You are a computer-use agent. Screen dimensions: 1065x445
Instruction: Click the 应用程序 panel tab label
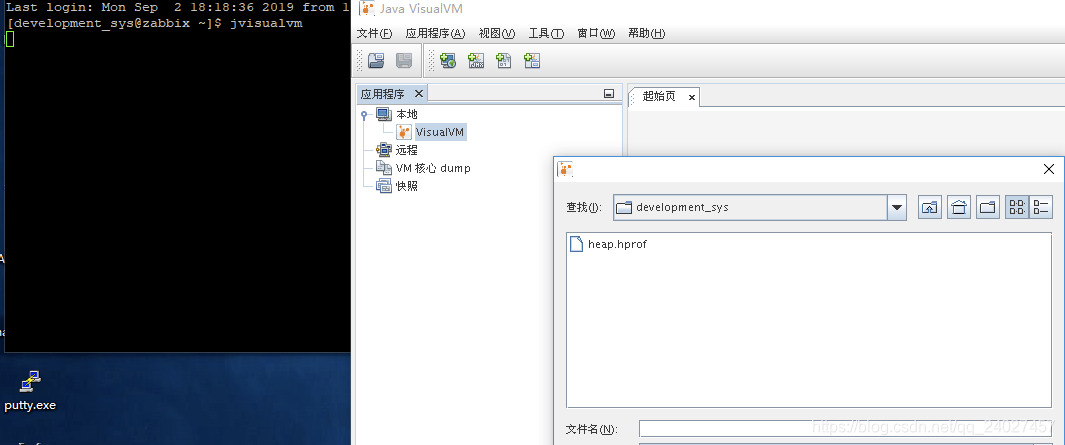[x=382, y=94]
